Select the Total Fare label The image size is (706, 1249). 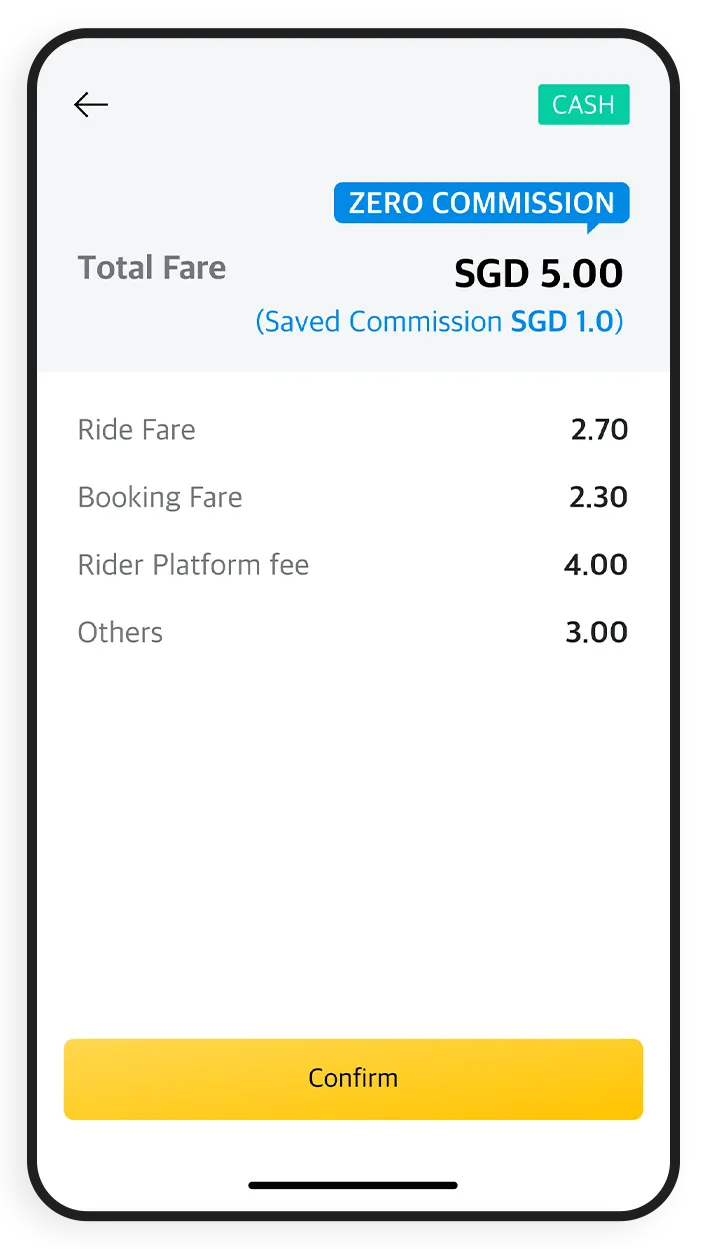152,268
